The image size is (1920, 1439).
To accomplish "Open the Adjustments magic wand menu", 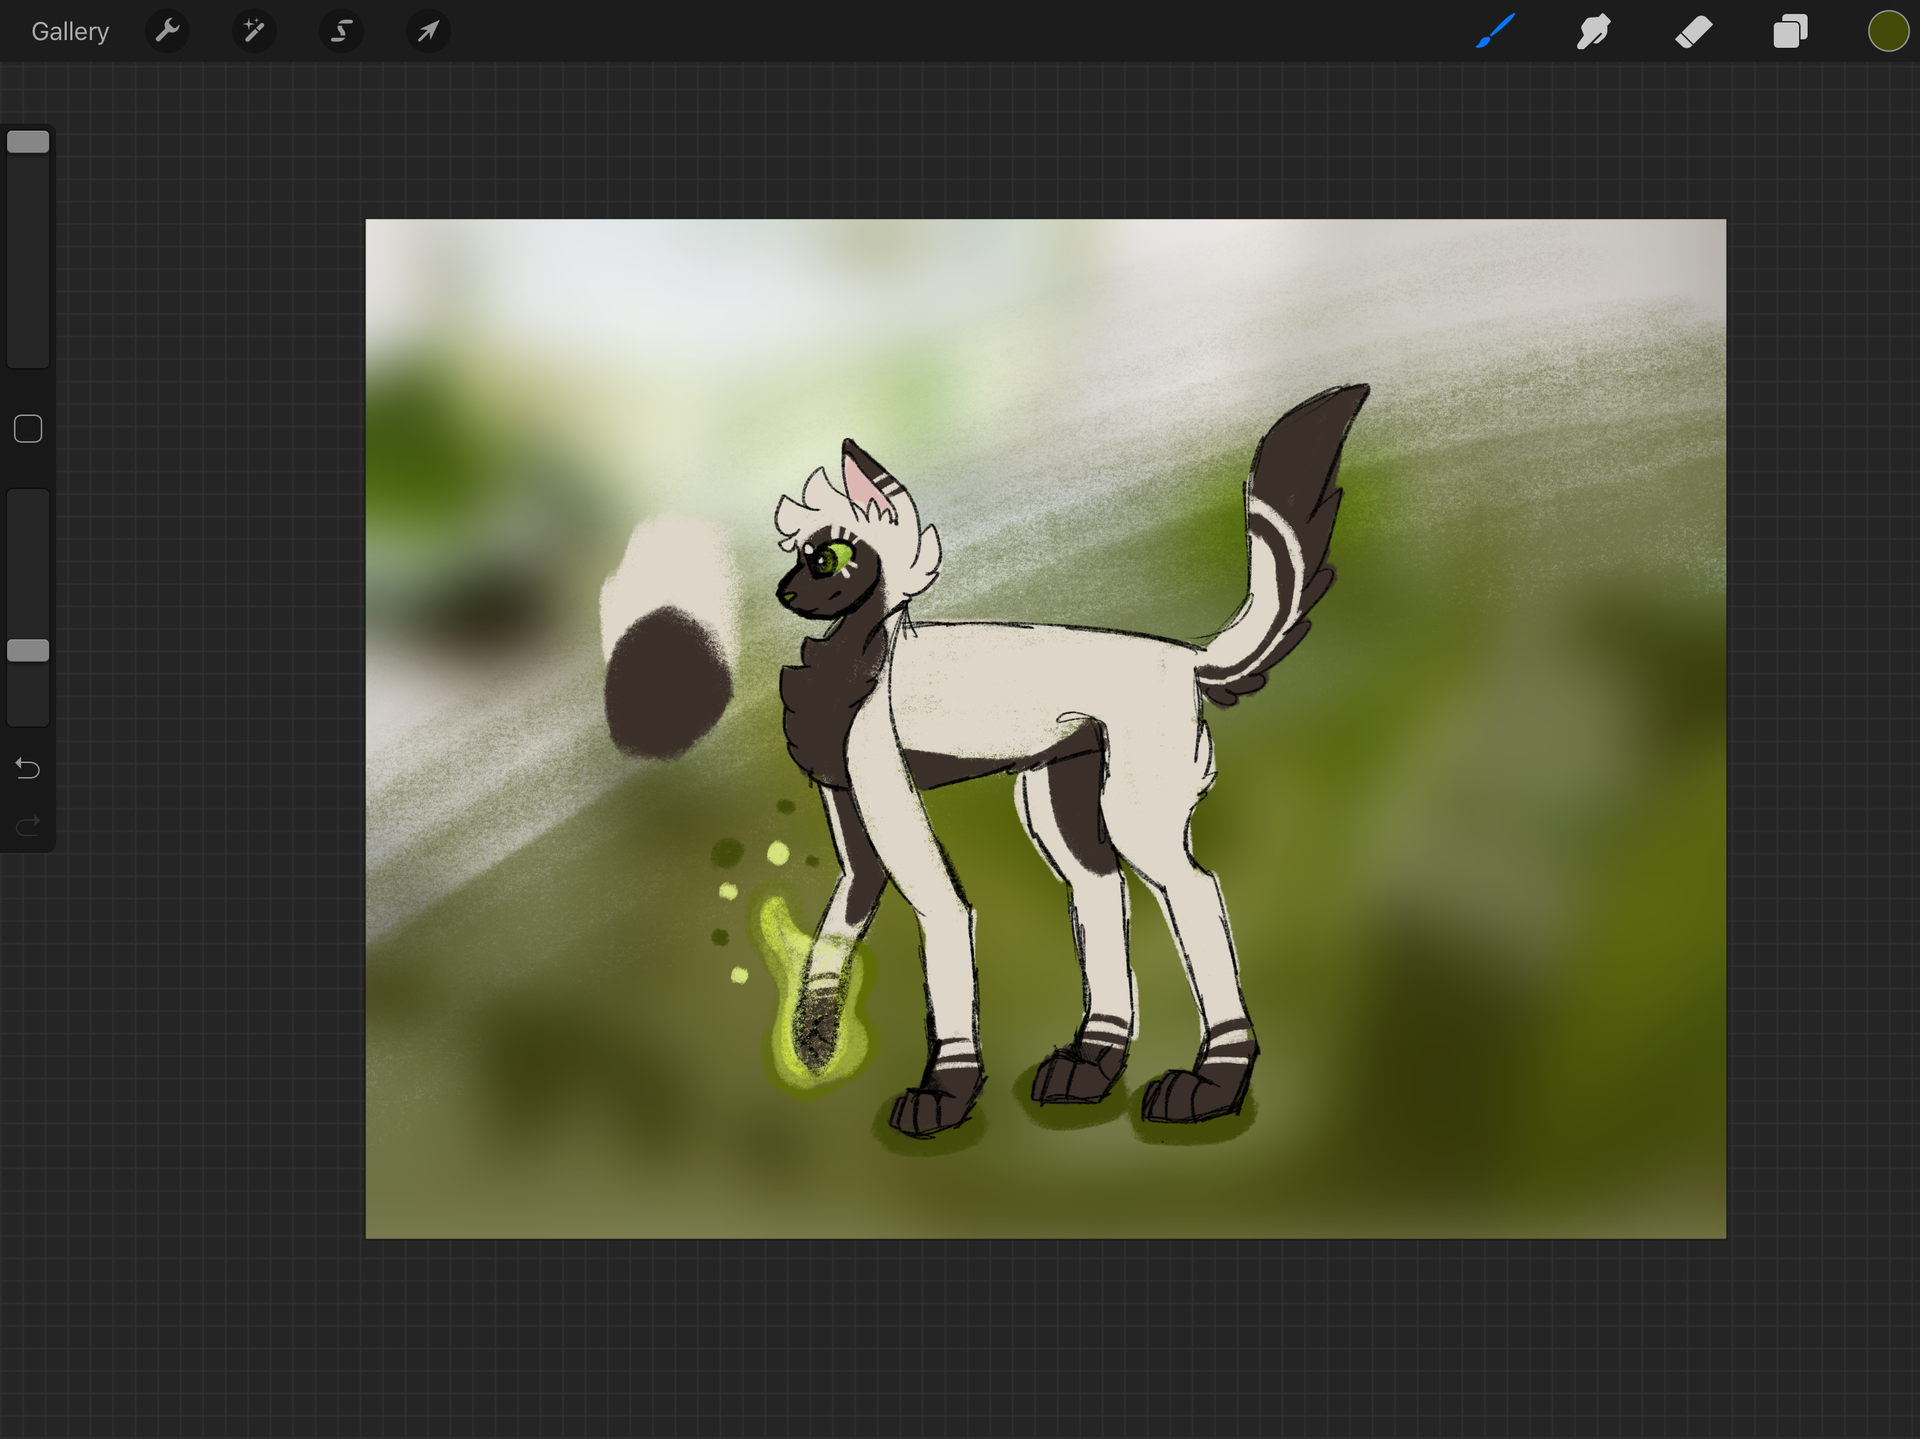I will coord(254,31).
